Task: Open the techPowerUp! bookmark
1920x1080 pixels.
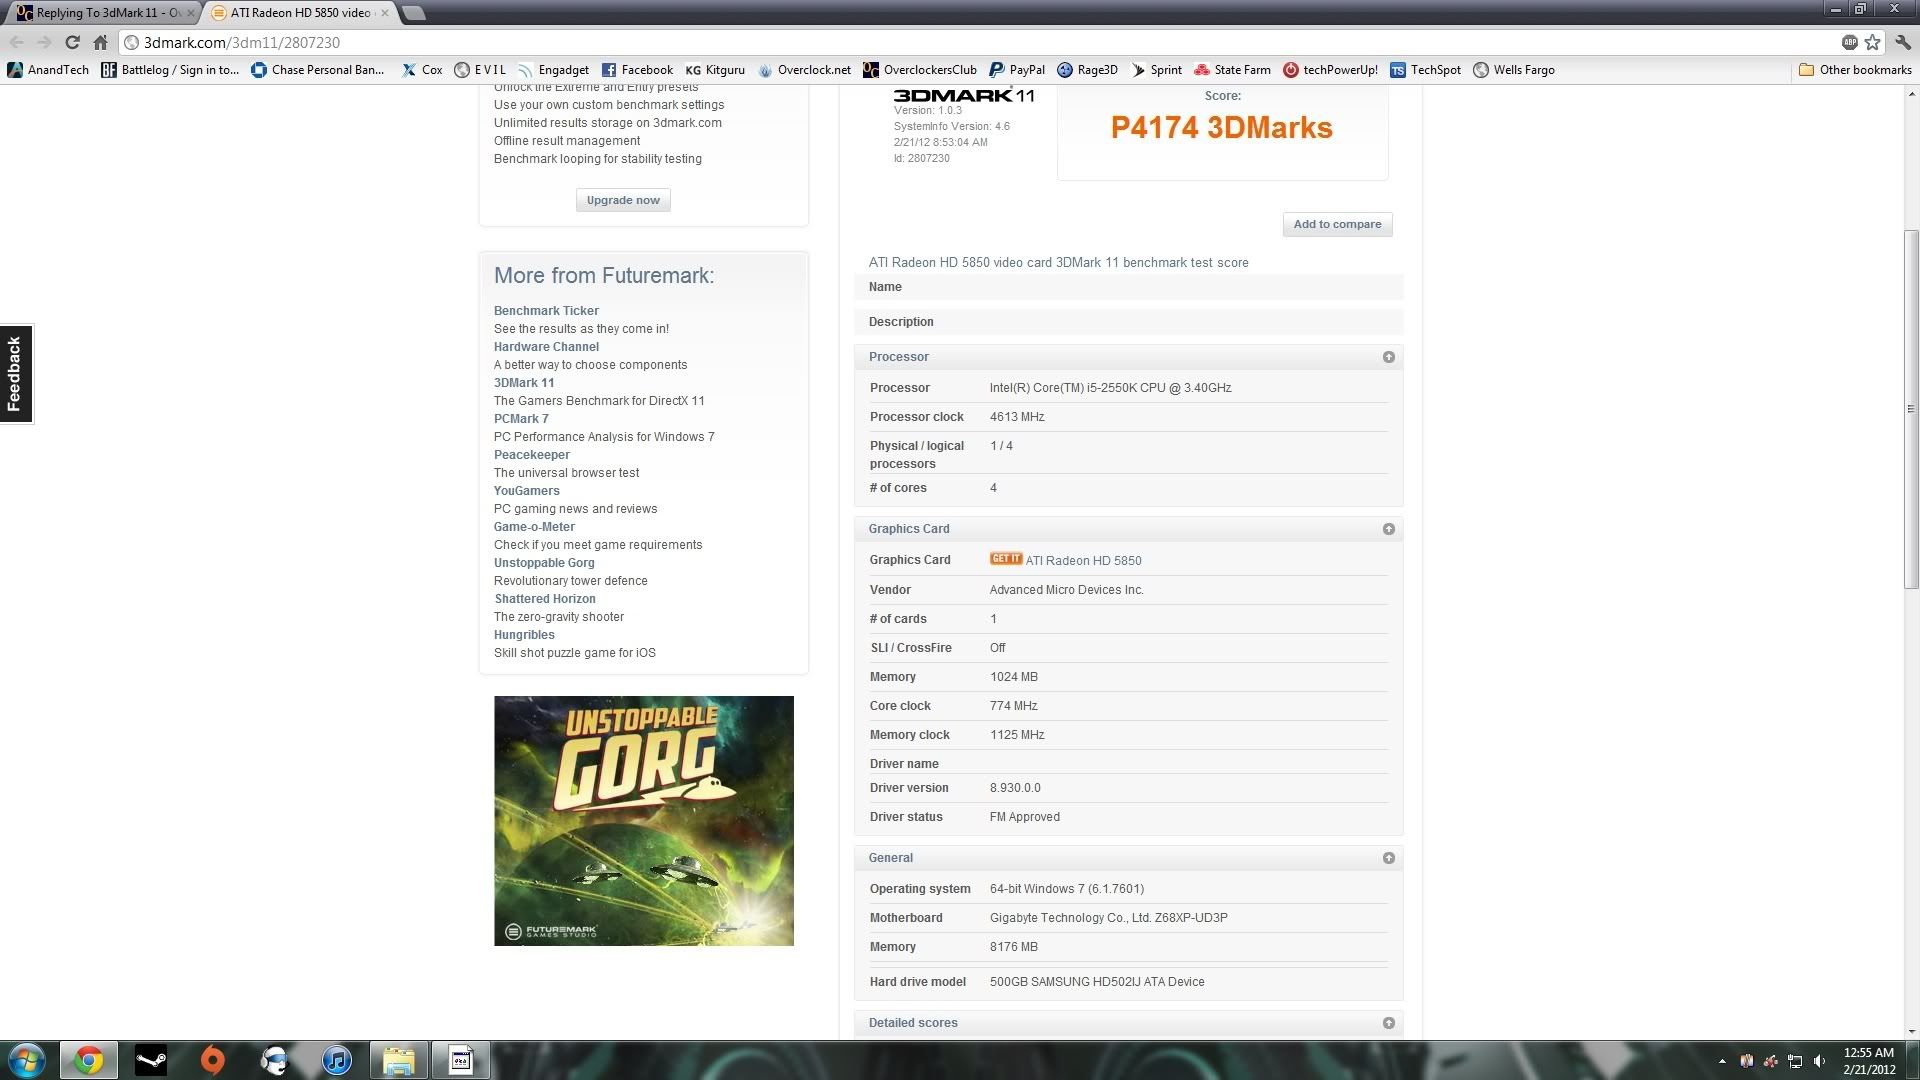Action: [1330, 70]
